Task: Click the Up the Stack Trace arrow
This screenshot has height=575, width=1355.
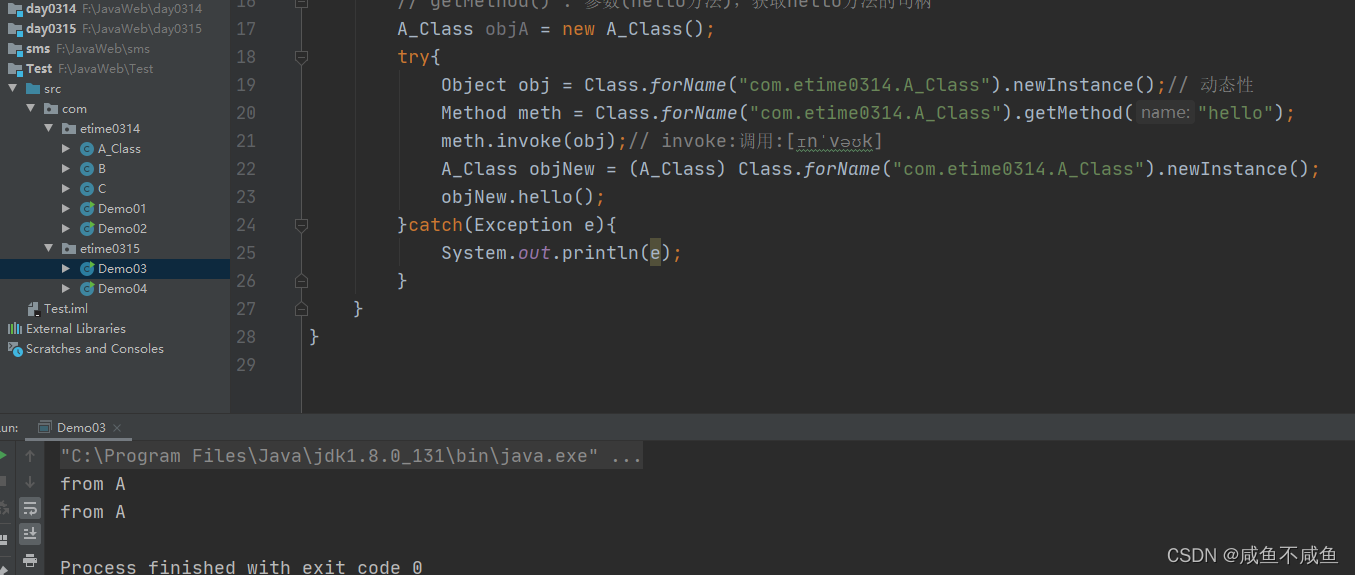Action: click(30, 456)
